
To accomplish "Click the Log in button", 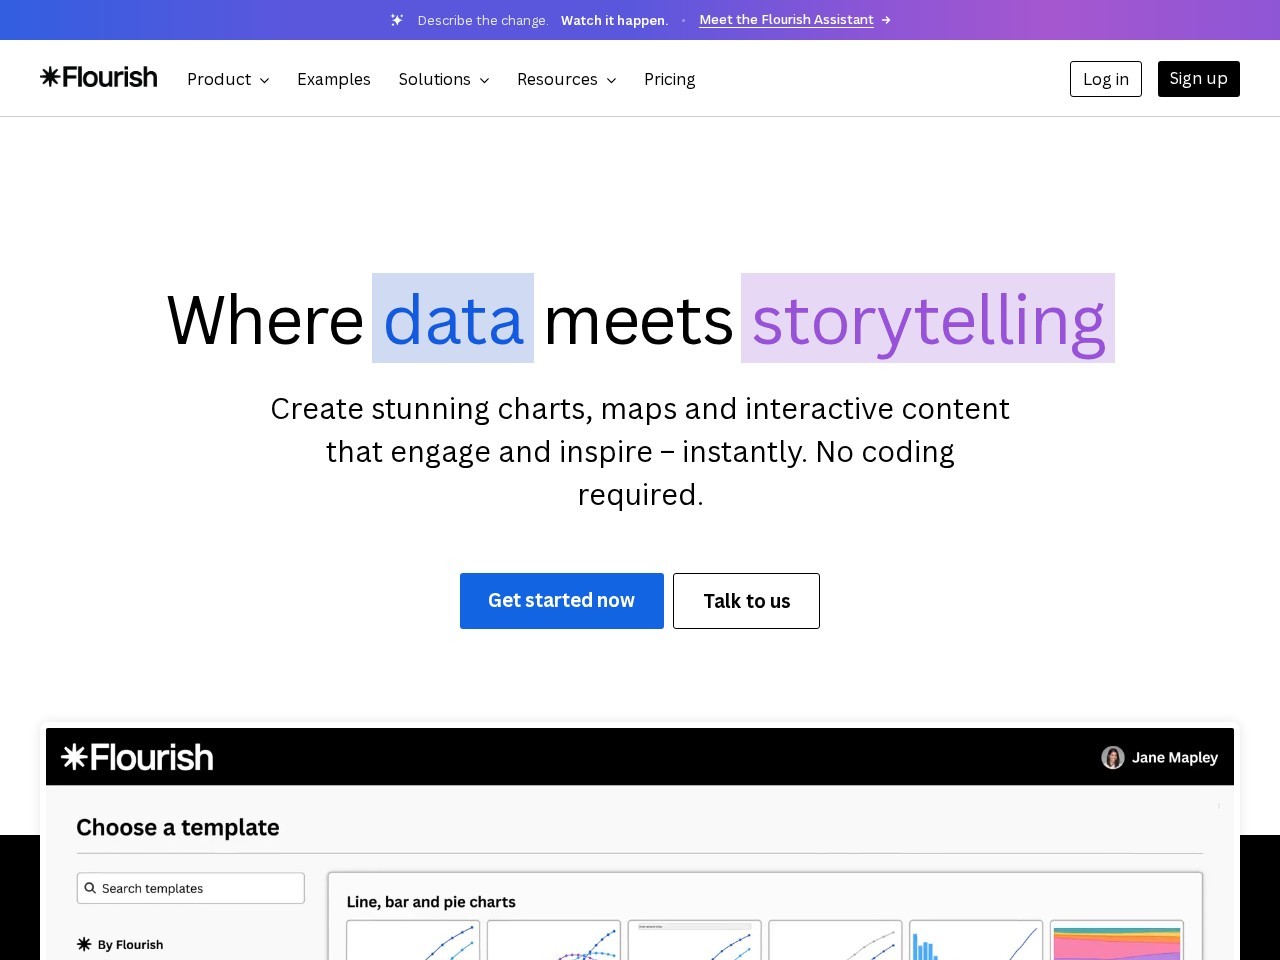I will 1106,79.
